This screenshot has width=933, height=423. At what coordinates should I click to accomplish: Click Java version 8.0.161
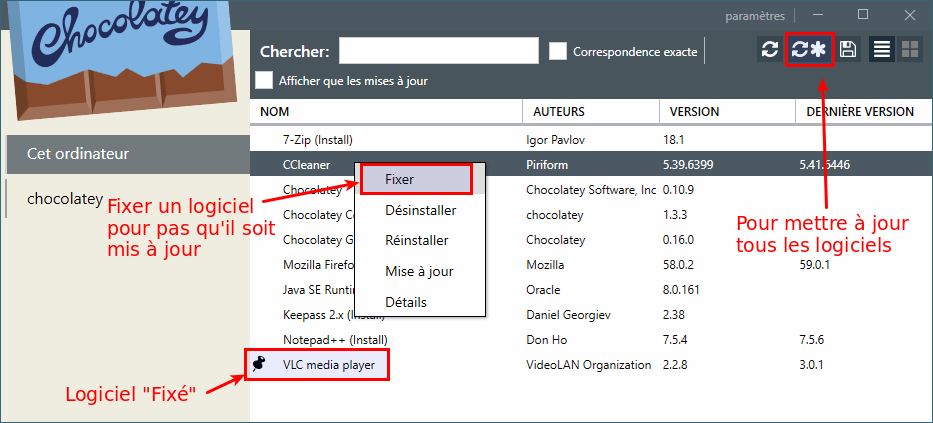(681, 290)
